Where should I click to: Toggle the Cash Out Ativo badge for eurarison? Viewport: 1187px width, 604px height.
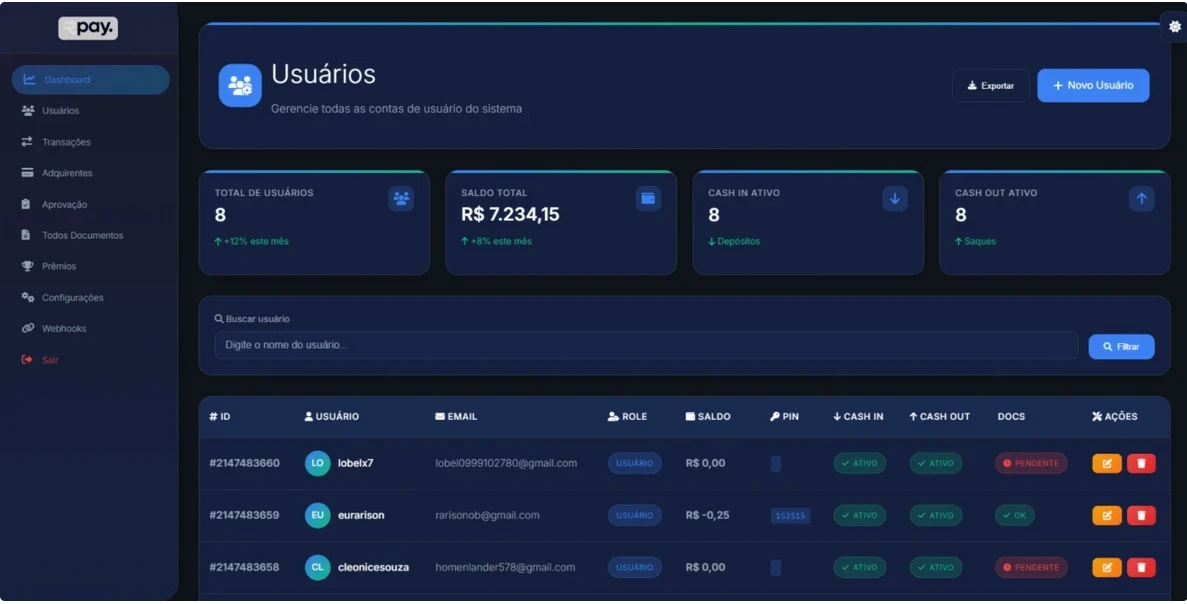pos(935,515)
